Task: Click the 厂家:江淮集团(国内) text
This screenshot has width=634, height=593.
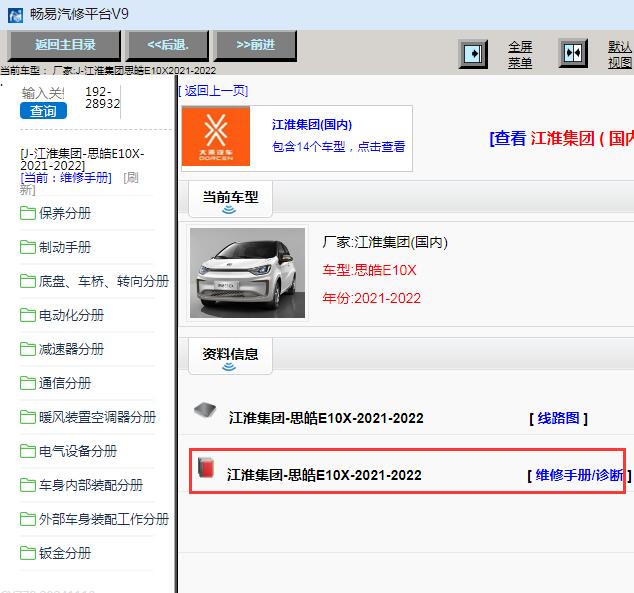Action: click(x=385, y=242)
